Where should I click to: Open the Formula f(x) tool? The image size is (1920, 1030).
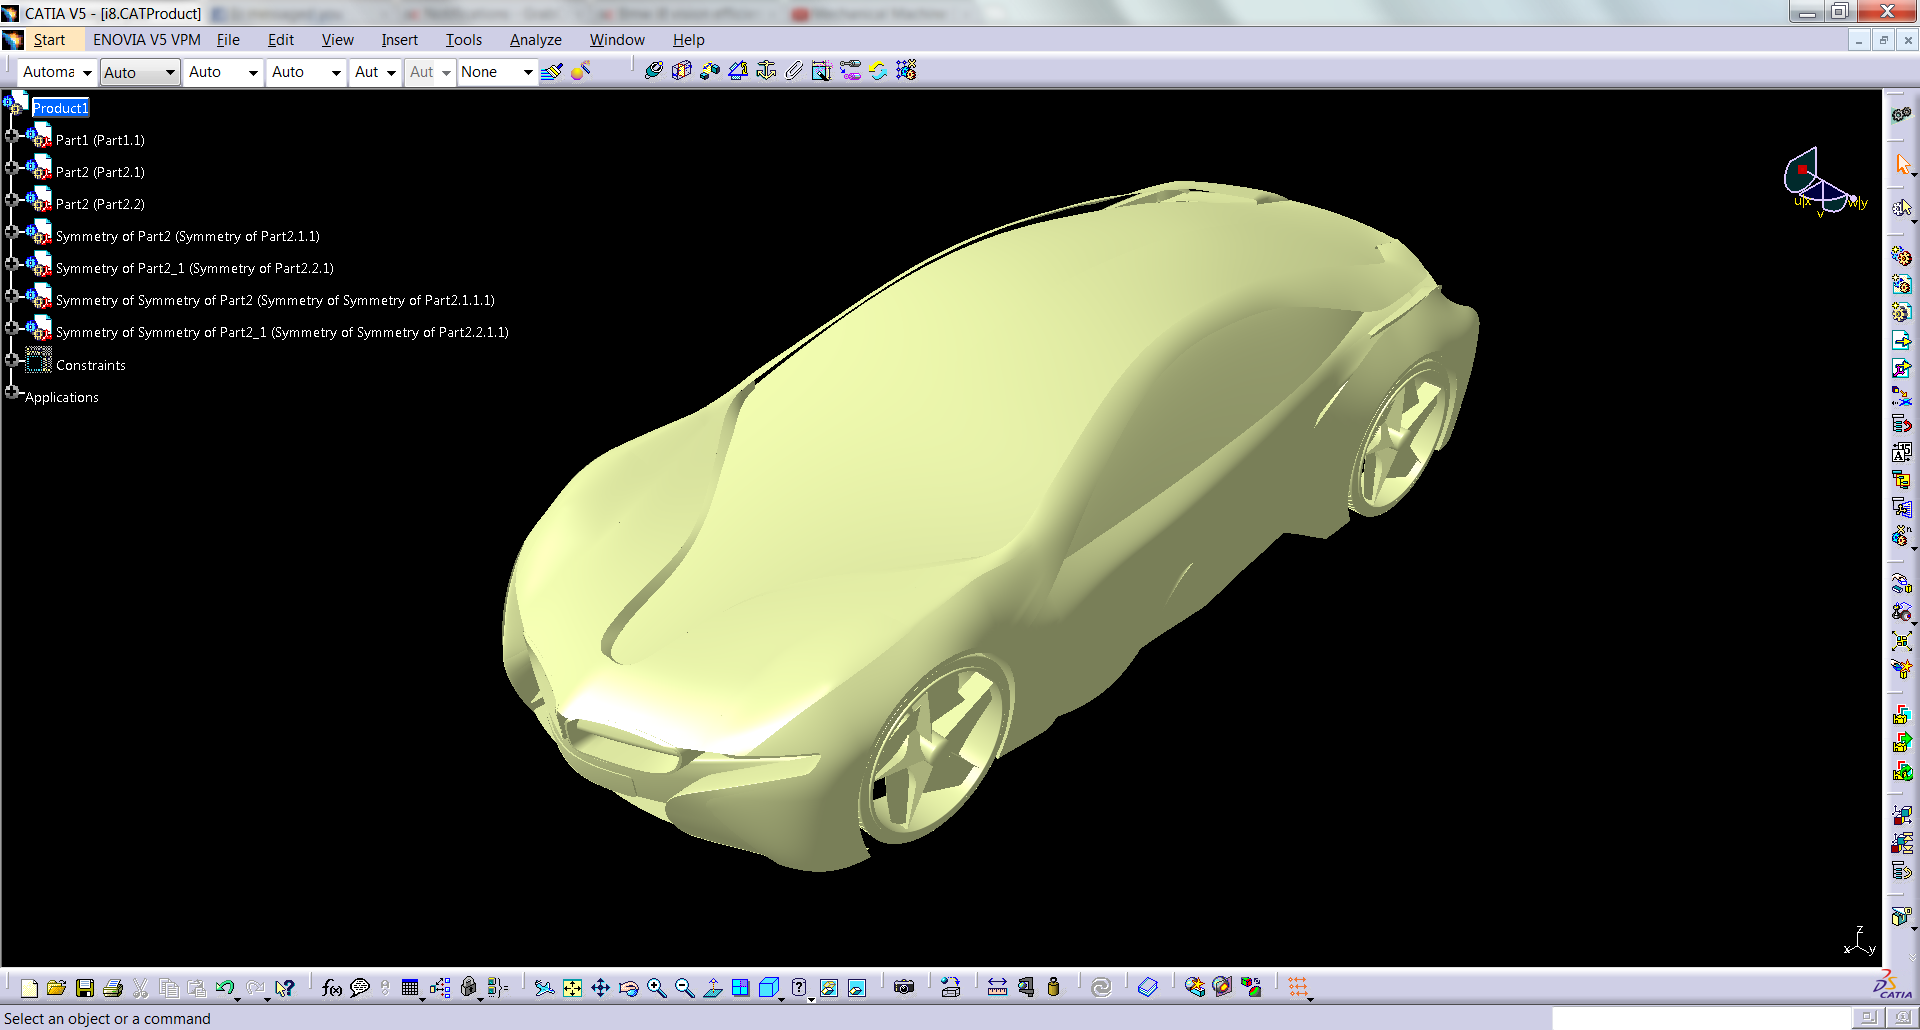332,988
